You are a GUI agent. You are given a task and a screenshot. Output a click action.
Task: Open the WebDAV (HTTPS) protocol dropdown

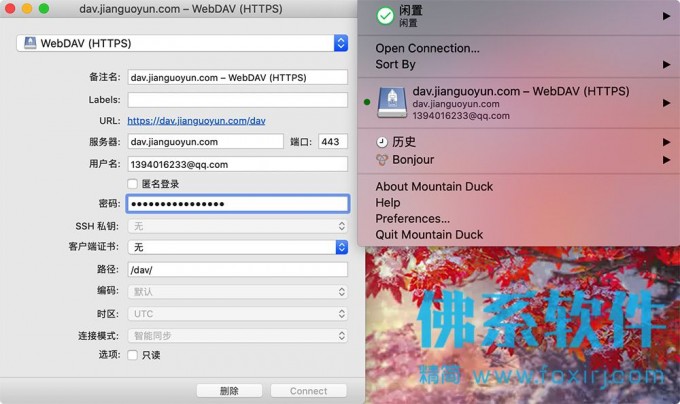[182, 43]
